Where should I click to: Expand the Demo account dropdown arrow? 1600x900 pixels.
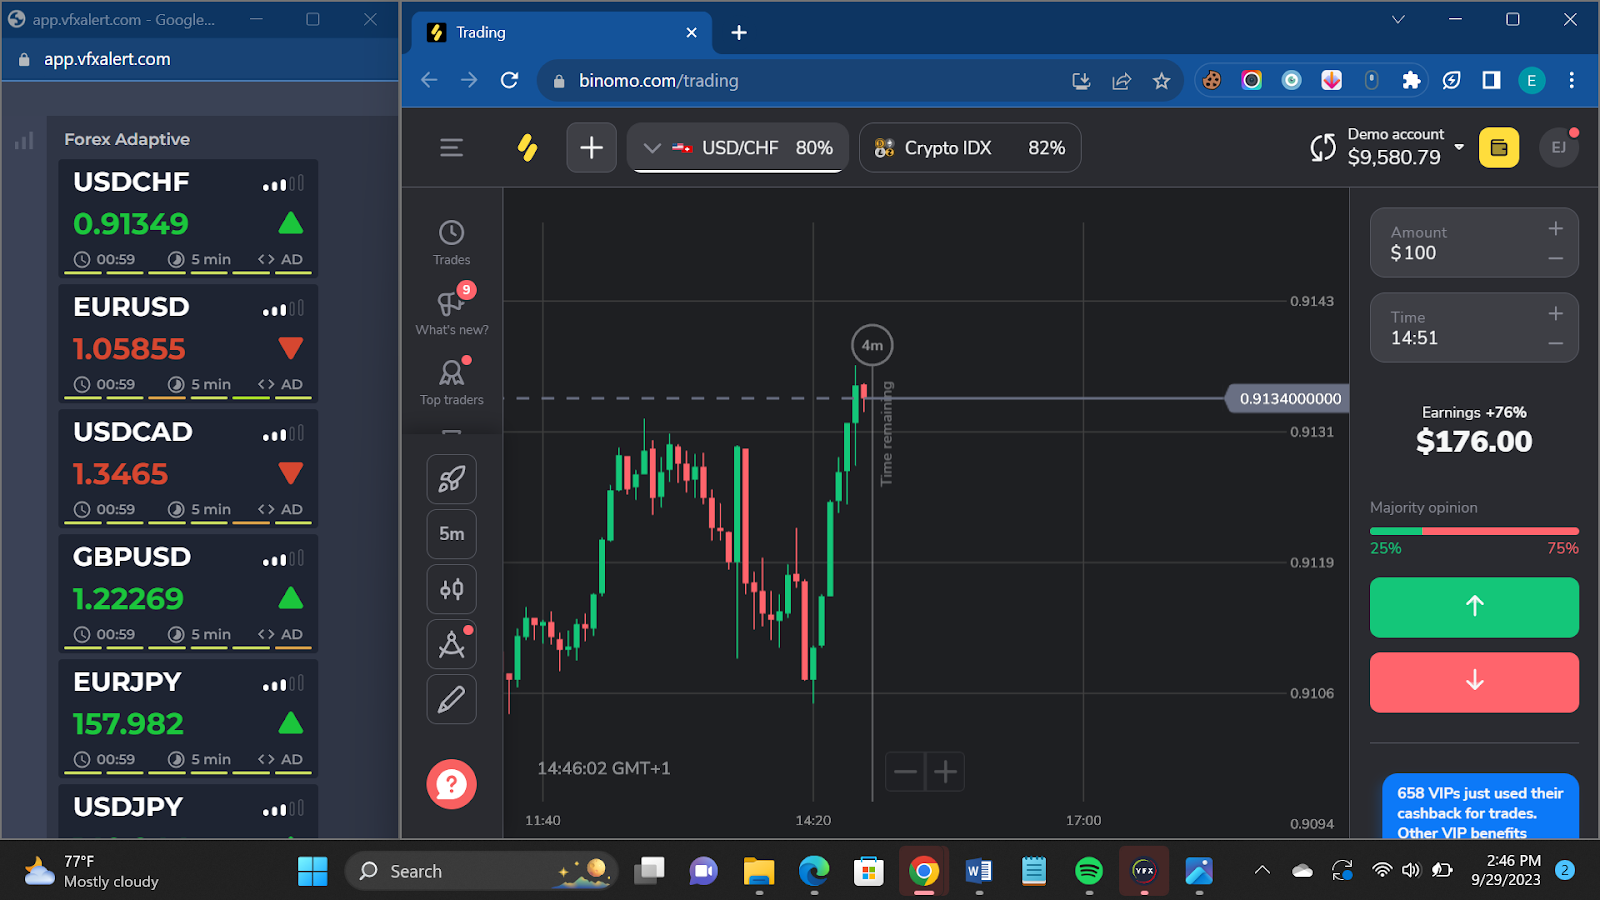tap(1459, 147)
